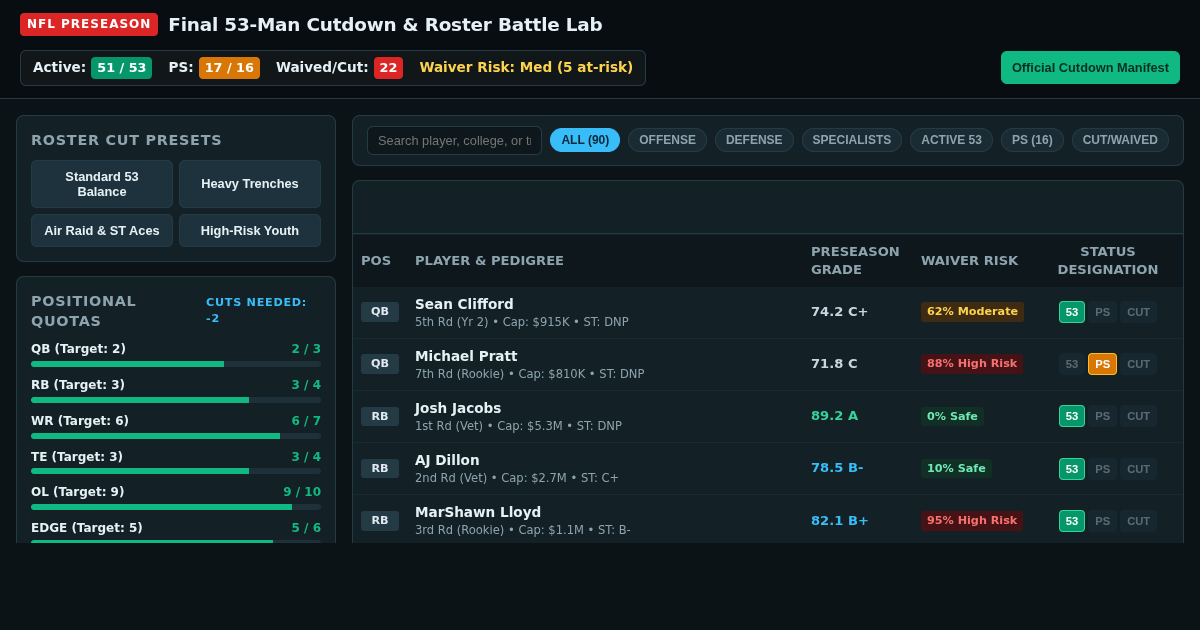Image resolution: width=1200 pixels, height=630 pixels.
Task: Apply the Heavy Trenches preset
Action: click(250, 184)
